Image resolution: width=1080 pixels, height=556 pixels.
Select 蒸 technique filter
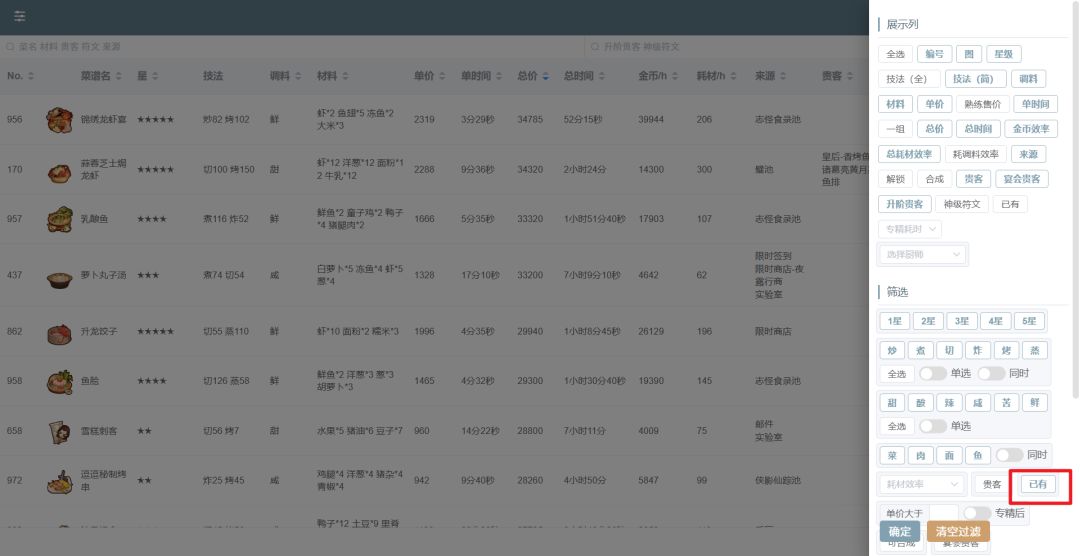pyautogui.click(x=1035, y=350)
